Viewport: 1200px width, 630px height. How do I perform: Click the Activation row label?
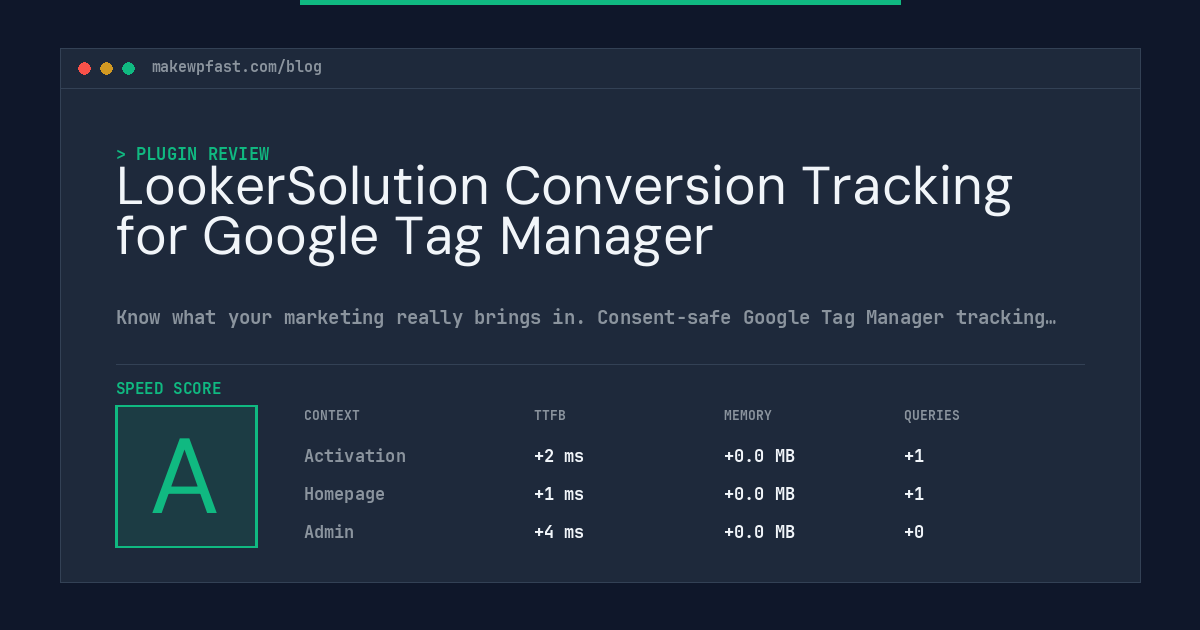pos(355,456)
